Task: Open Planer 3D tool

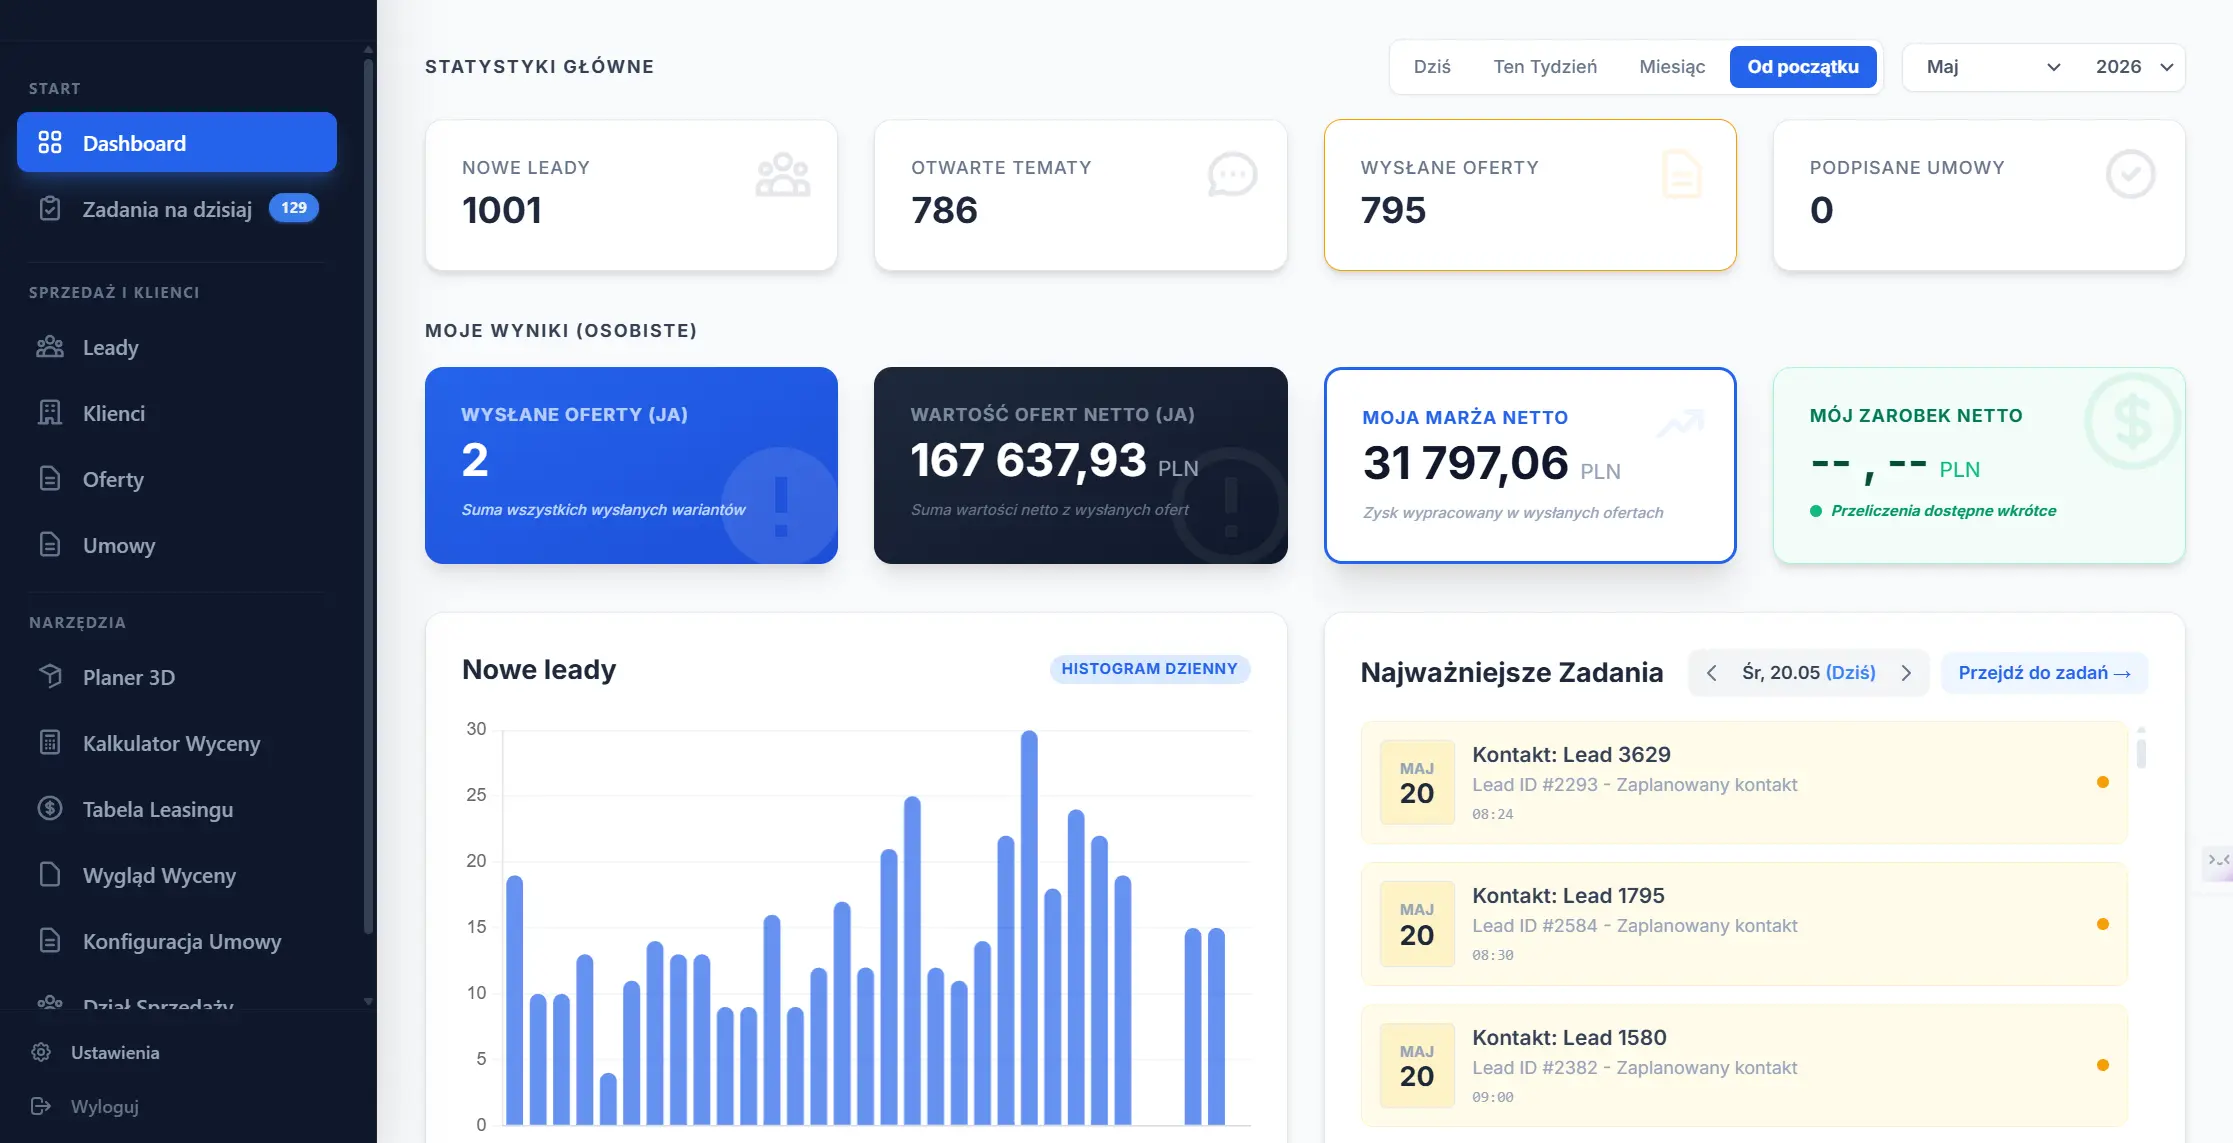Action: click(177, 677)
